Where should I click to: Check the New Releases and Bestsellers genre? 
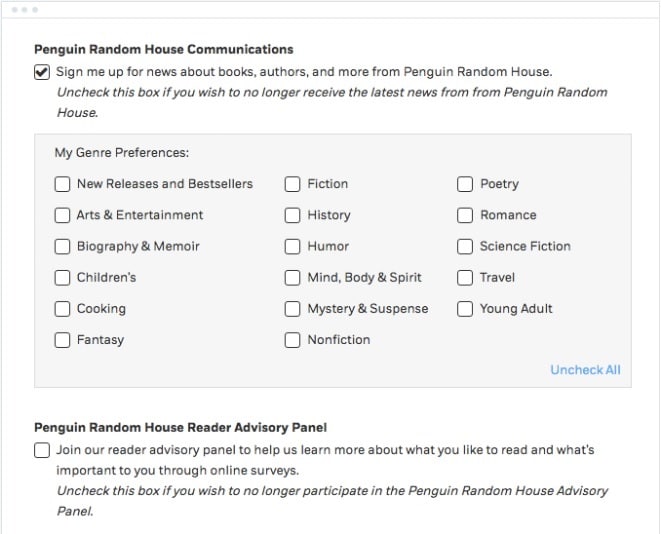coord(62,184)
